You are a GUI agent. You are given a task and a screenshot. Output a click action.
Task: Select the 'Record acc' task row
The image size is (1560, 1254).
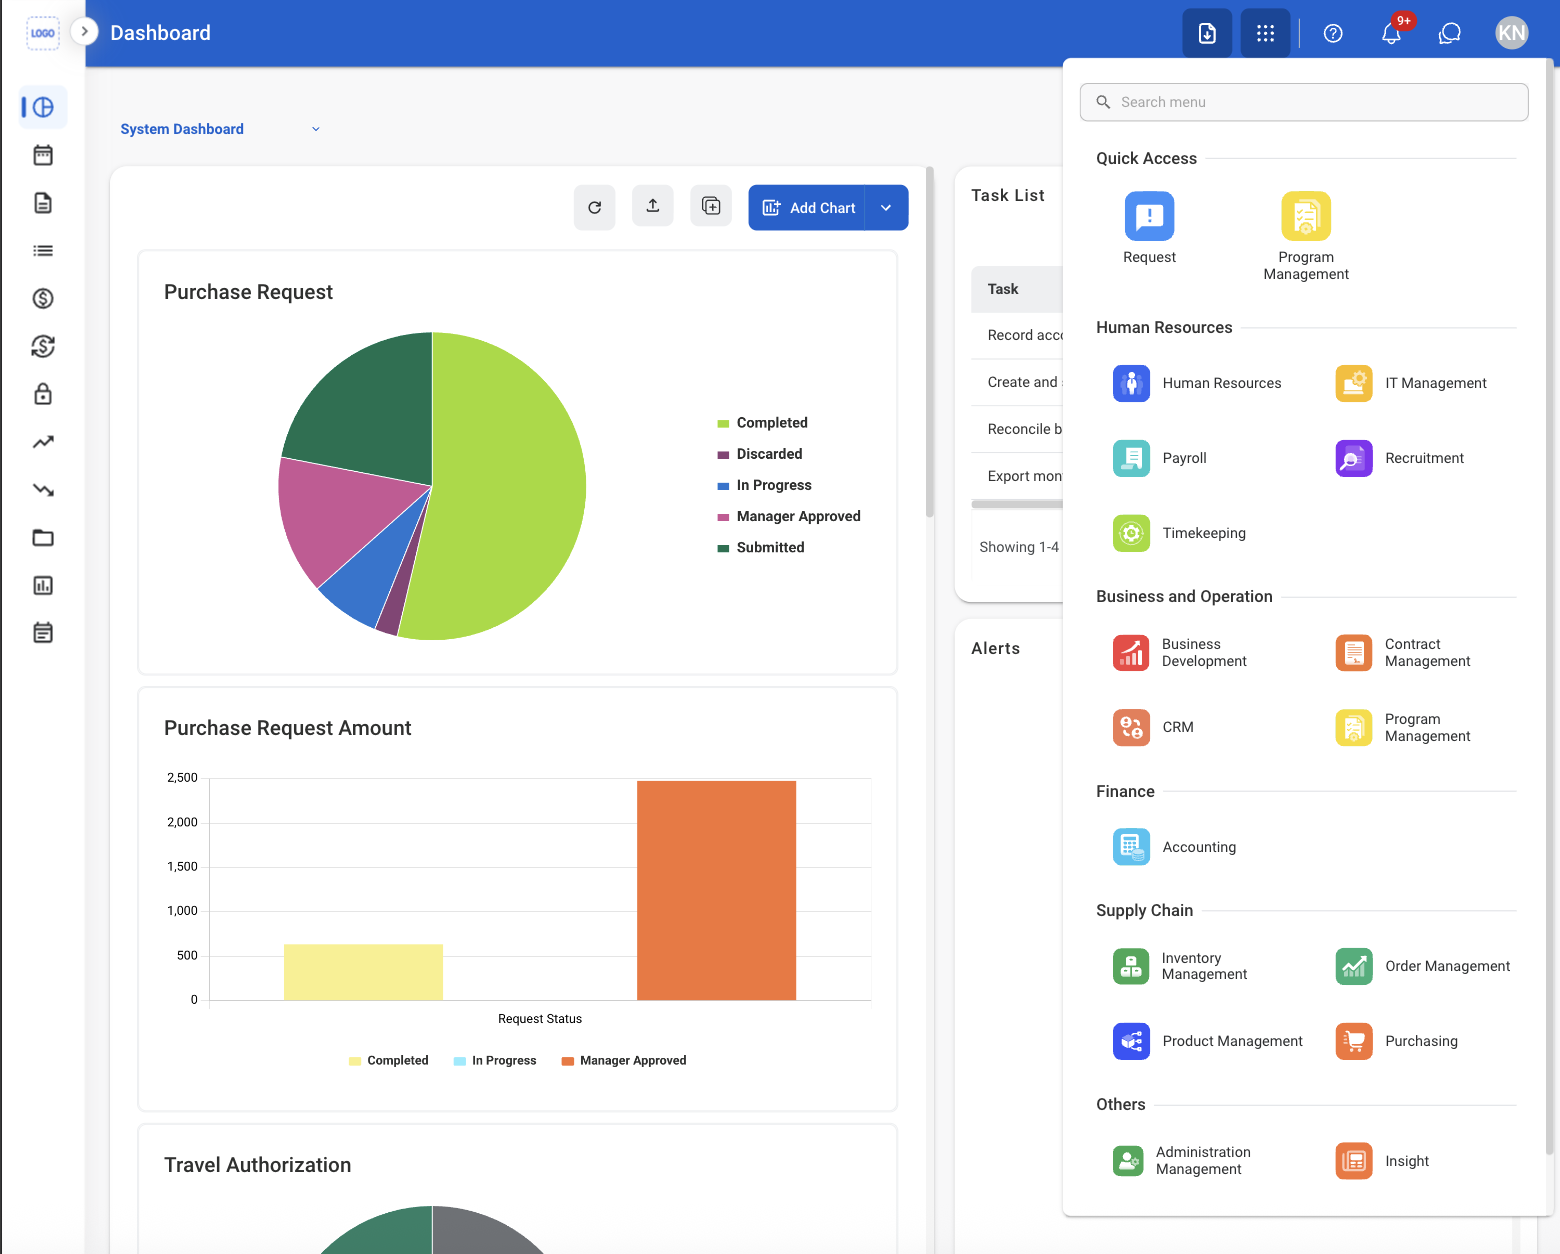pyautogui.click(x=1017, y=335)
